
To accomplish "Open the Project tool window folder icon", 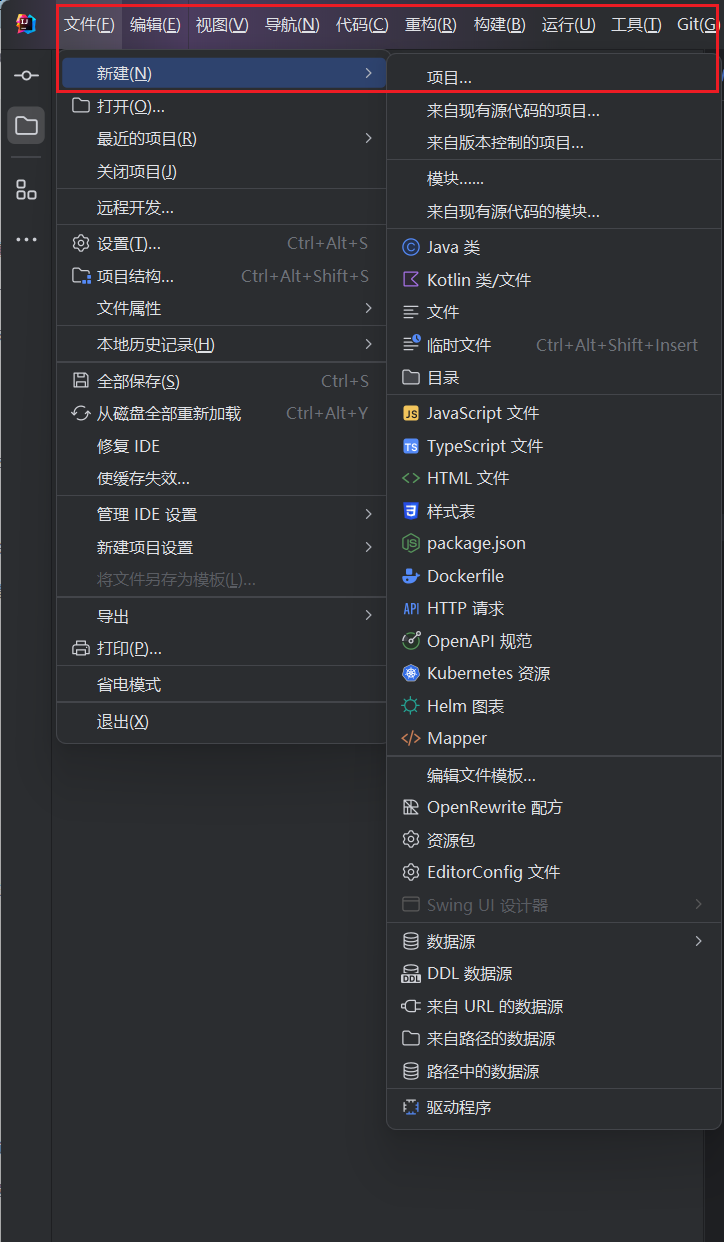I will [25, 125].
